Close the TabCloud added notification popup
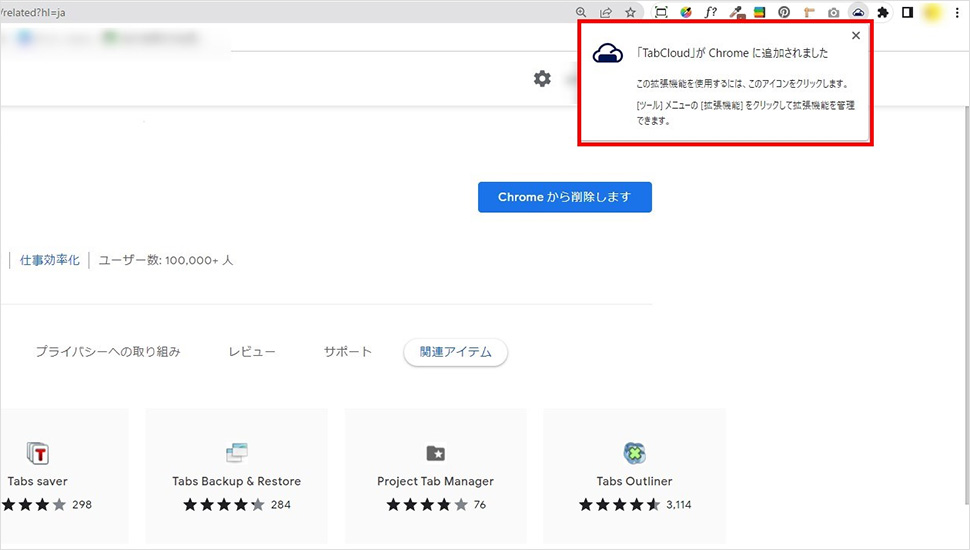 (x=856, y=35)
